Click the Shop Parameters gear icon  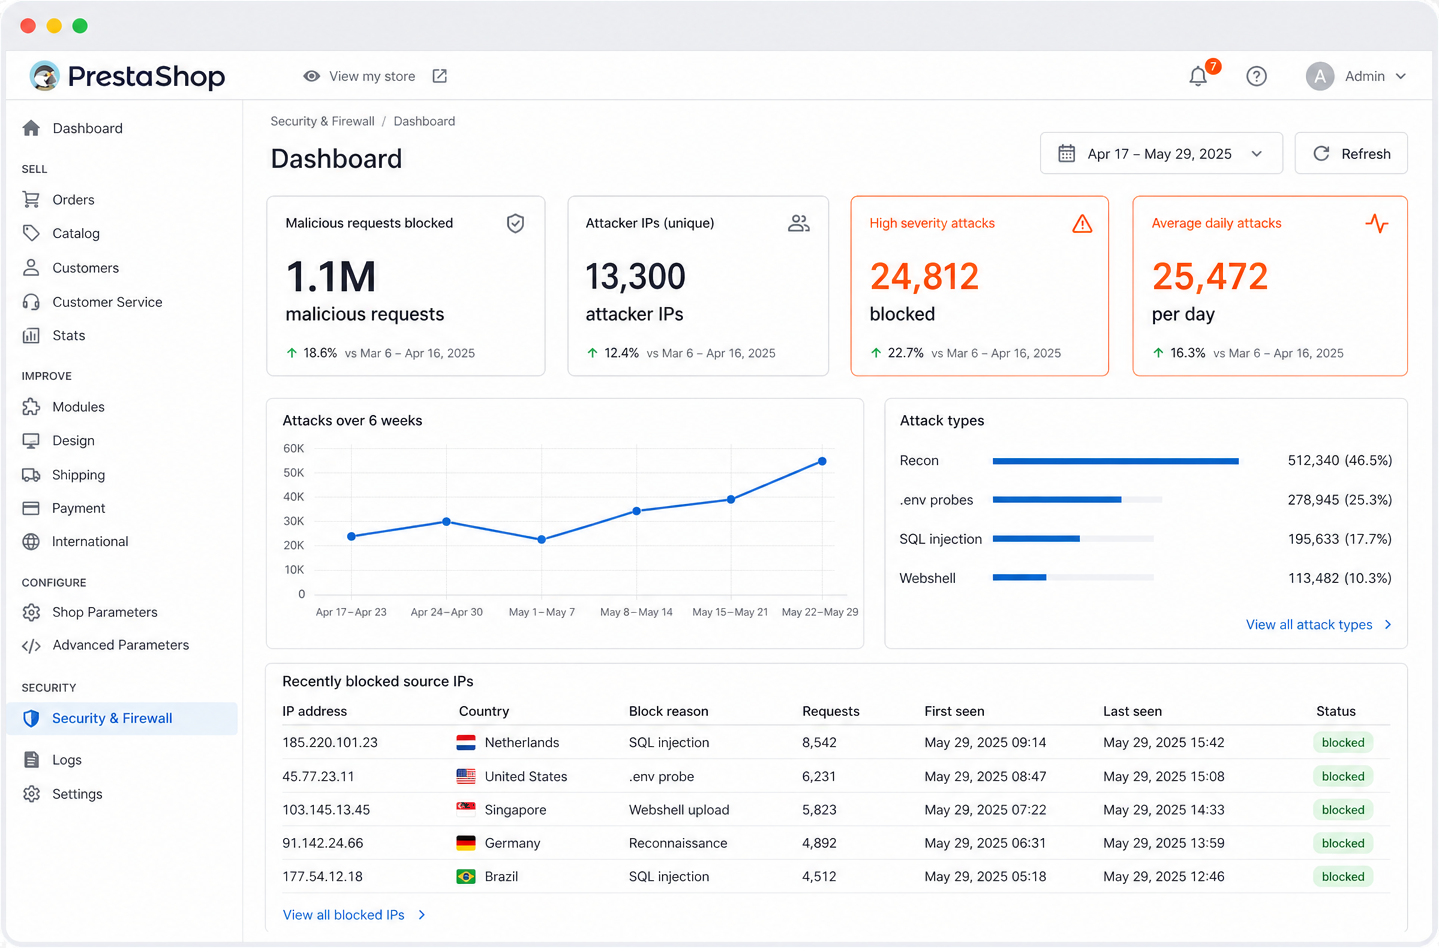(x=31, y=612)
